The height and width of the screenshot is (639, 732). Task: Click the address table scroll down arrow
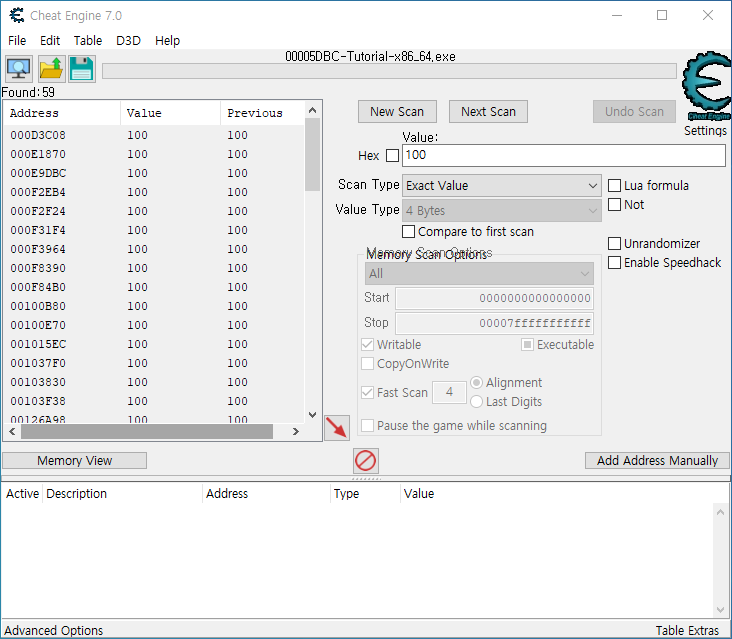pos(720,610)
